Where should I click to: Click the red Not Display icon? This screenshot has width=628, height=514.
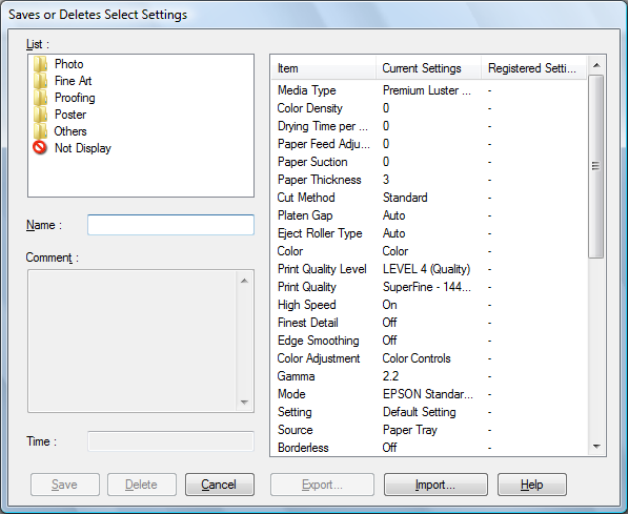[x=40, y=148]
